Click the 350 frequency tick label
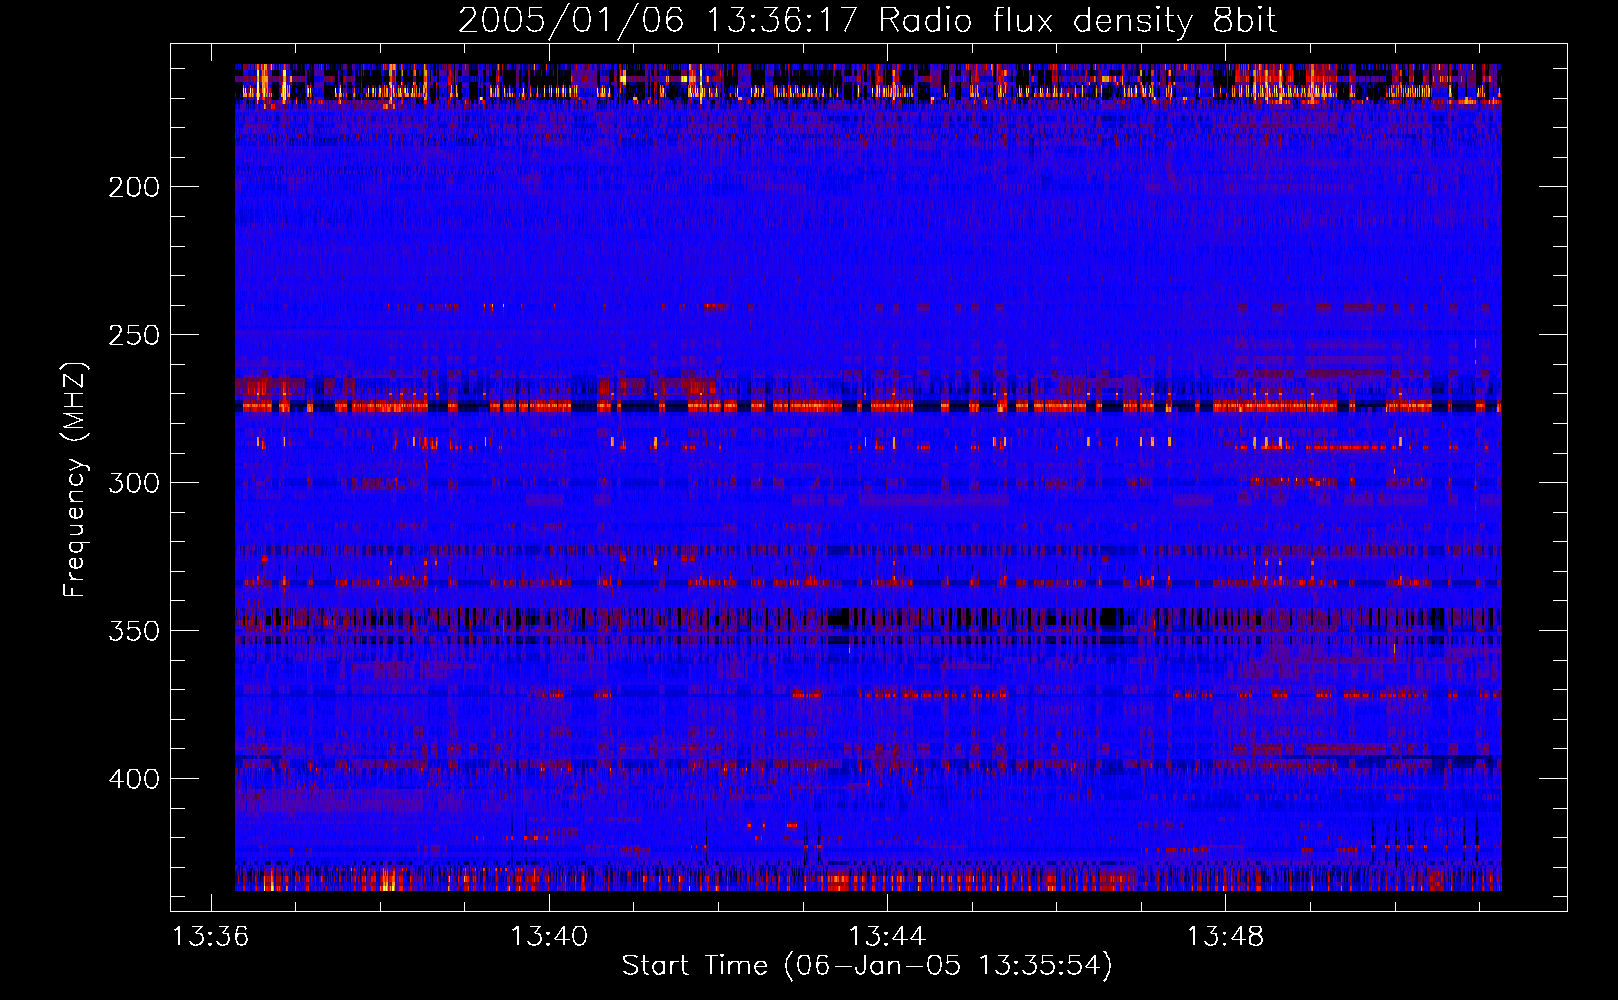The height and width of the screenshot is (1000, 1618). [x=134, y=631]
